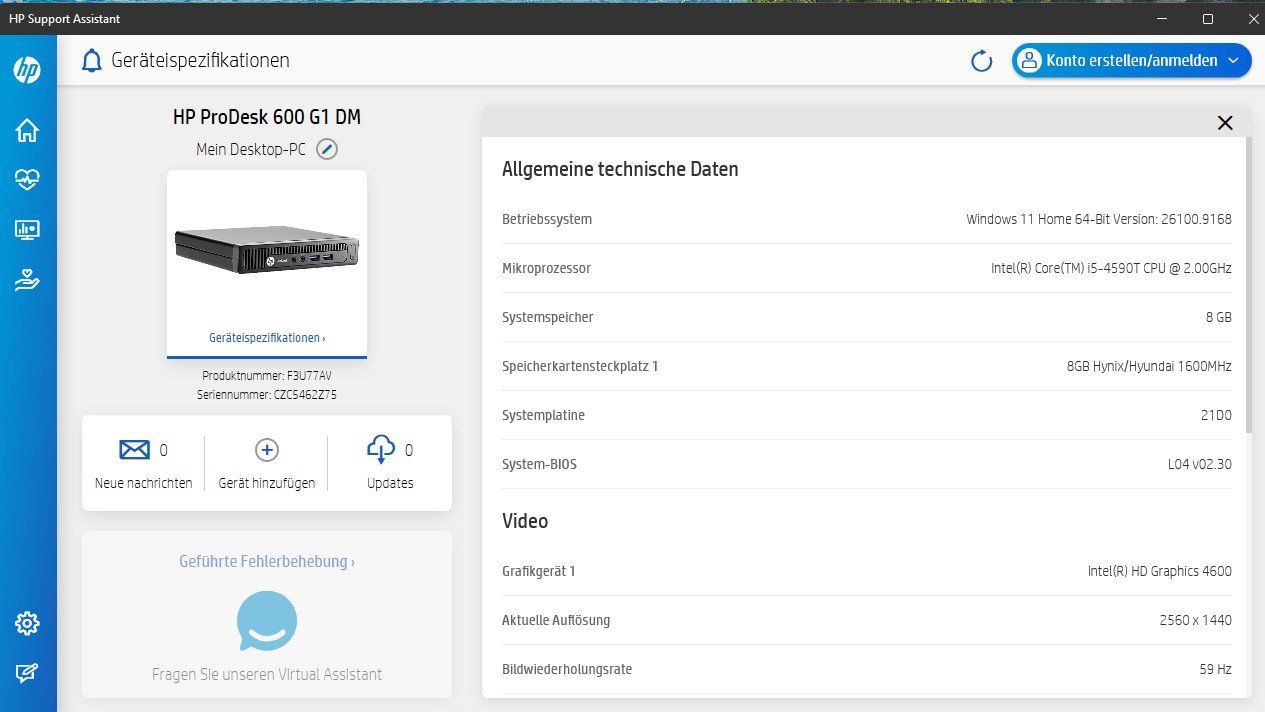The image size is (1265, 712).
Task: Select resolution value 2560 x 1440
Action: click(x=1196, y=620)
